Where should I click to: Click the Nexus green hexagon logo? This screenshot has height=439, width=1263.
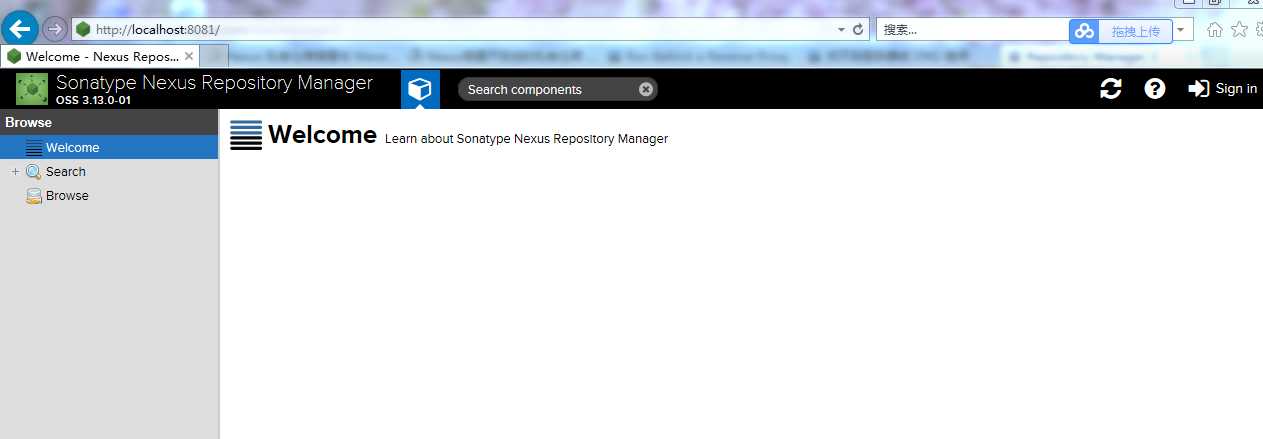coord(32,89)
